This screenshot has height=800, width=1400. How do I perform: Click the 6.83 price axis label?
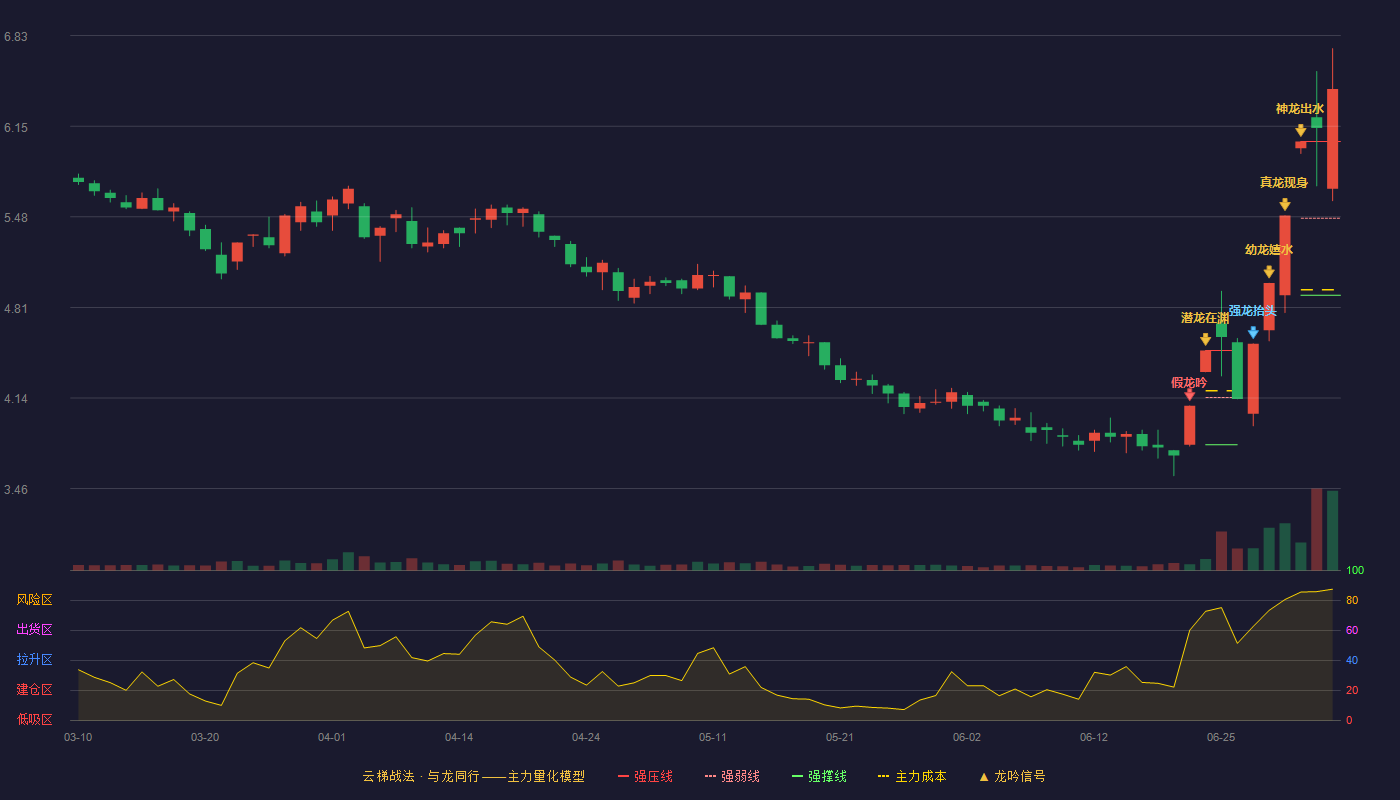15,37
